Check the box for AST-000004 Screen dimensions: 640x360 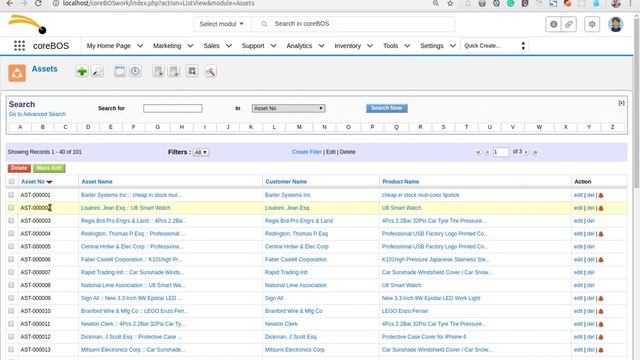click(11, 233)
